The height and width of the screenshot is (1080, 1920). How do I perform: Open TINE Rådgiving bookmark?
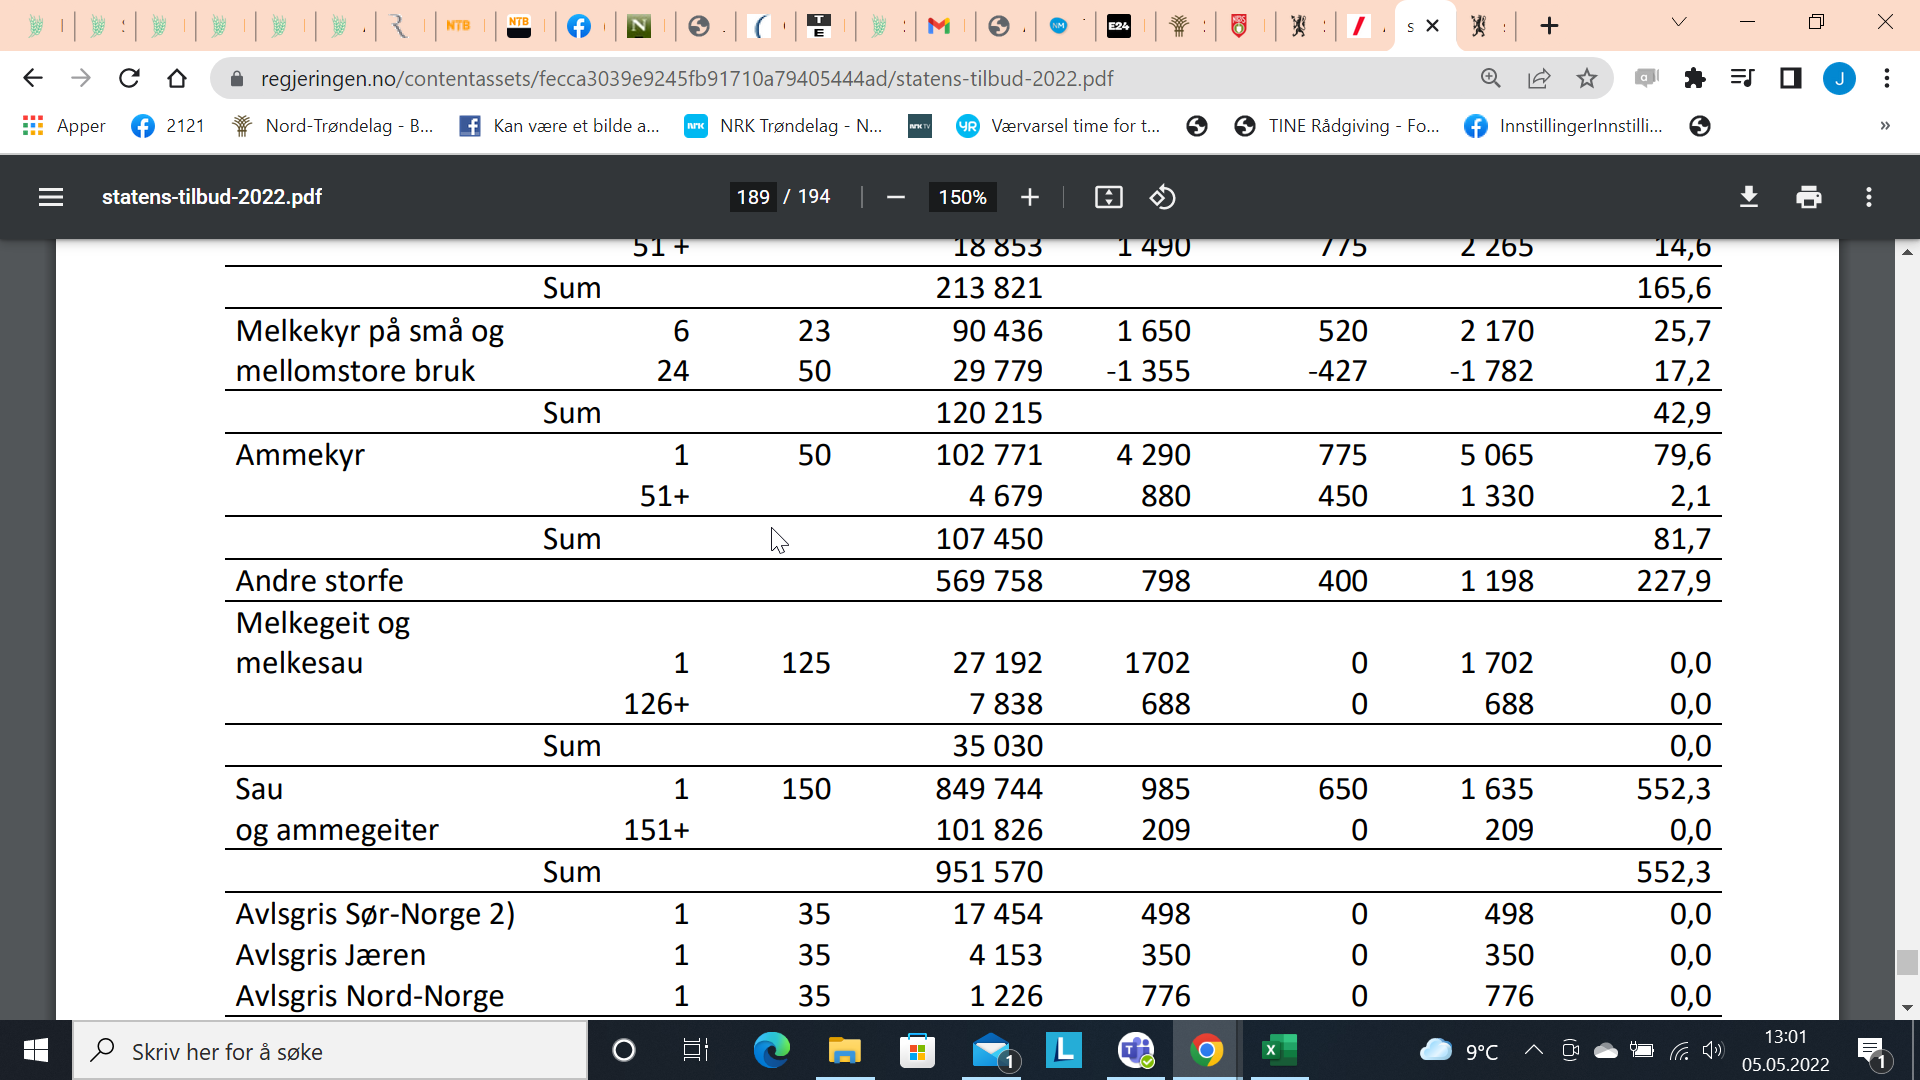[1340, 126]
